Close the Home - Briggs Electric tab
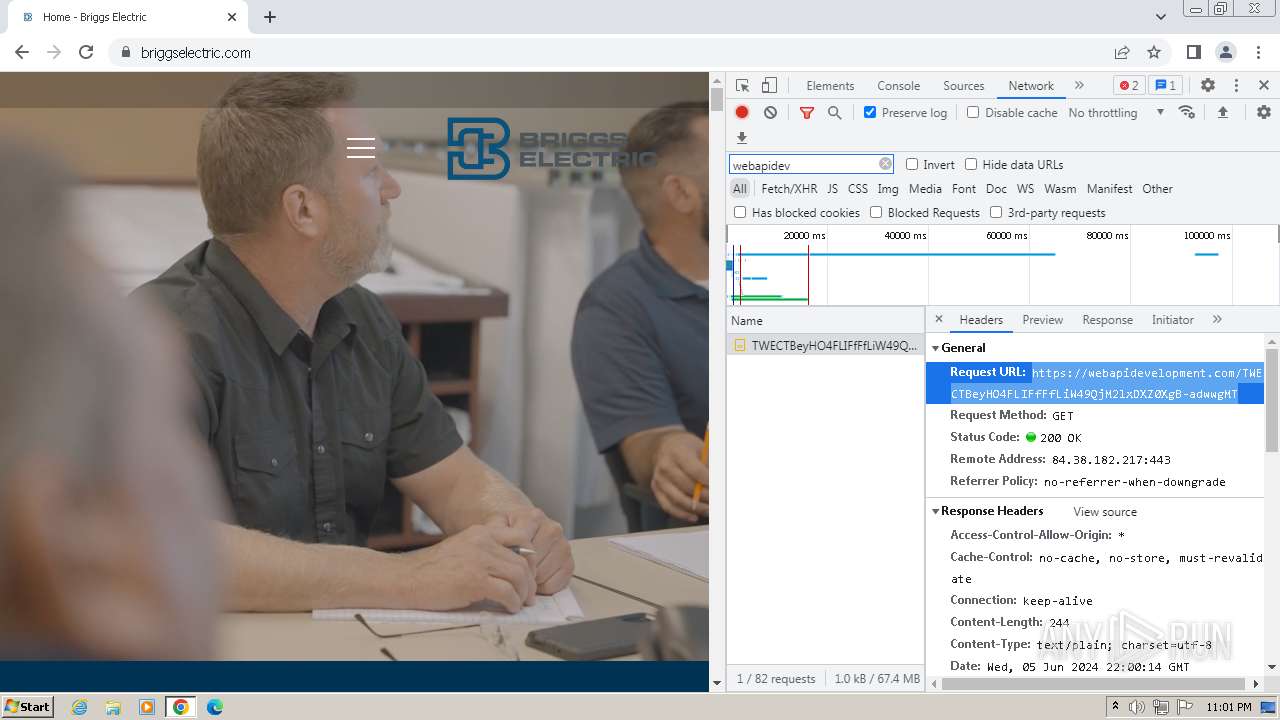 point(232,17)
